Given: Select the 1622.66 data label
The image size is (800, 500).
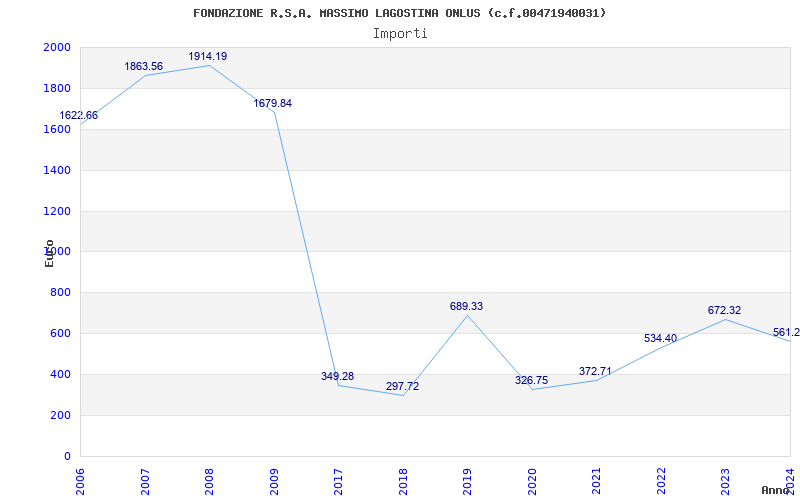Looking at the screenshot, I should (79, 115).
